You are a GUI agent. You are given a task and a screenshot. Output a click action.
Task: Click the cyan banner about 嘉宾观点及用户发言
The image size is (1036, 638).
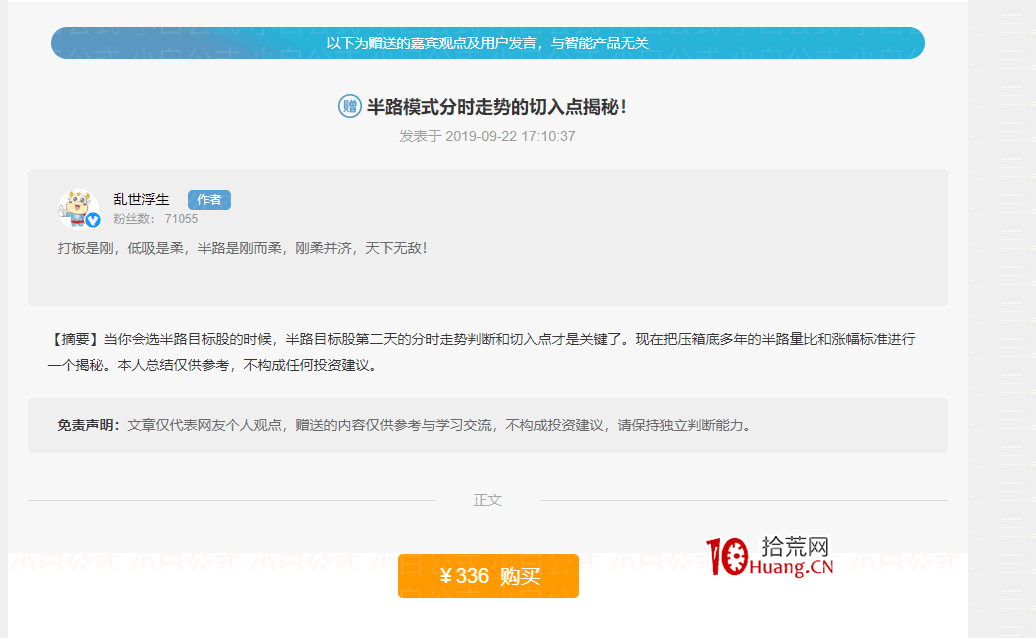487,43
